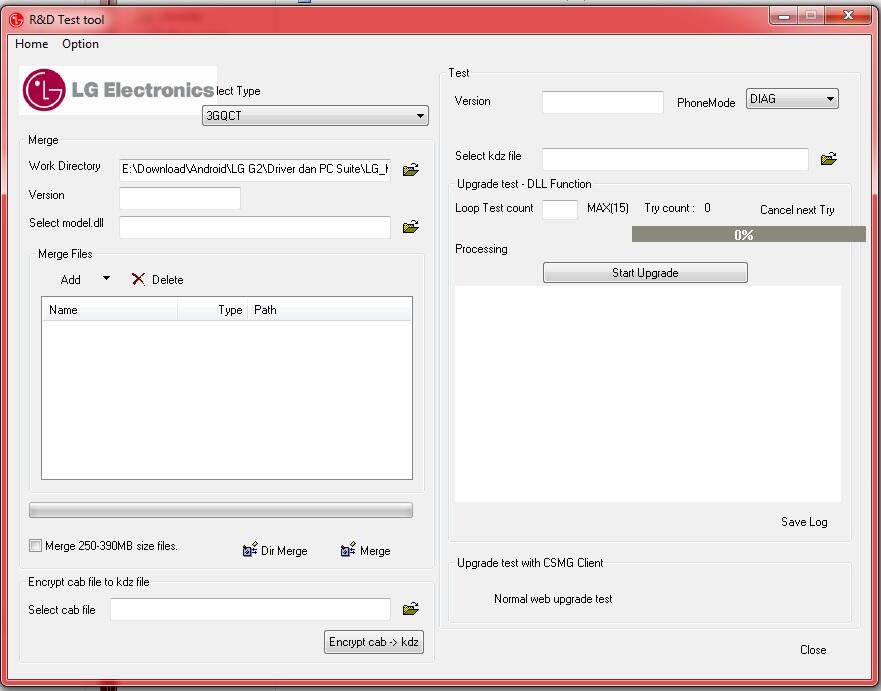Close the window via red X button
Screen dimensions: 881x691
(x=848, y=15)
